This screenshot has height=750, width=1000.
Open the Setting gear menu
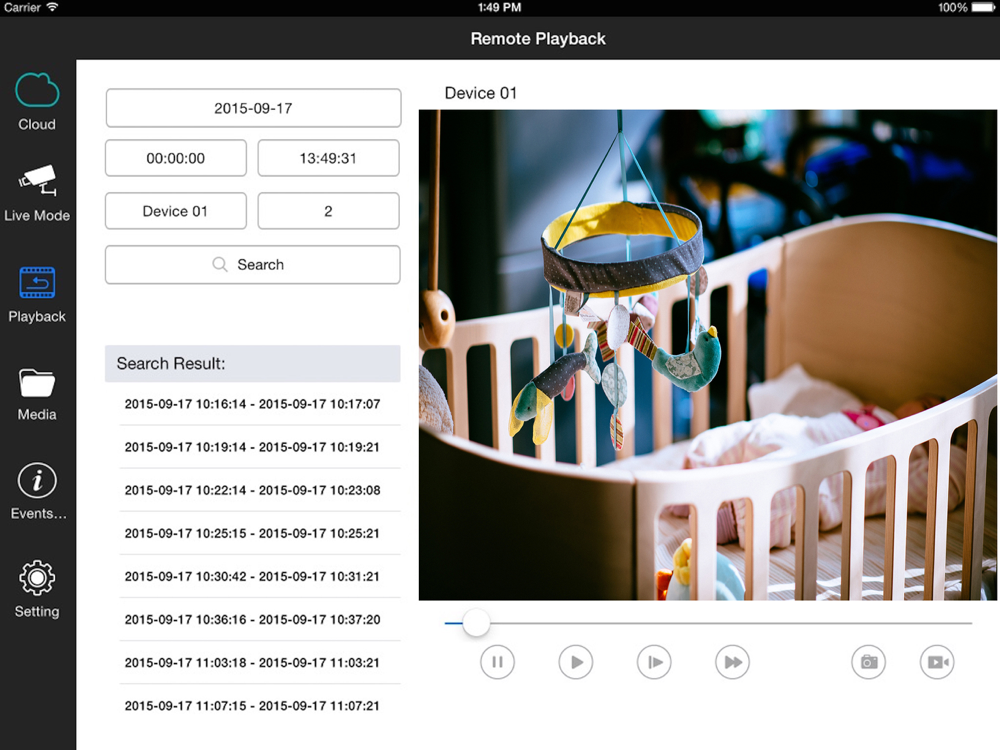37,589
